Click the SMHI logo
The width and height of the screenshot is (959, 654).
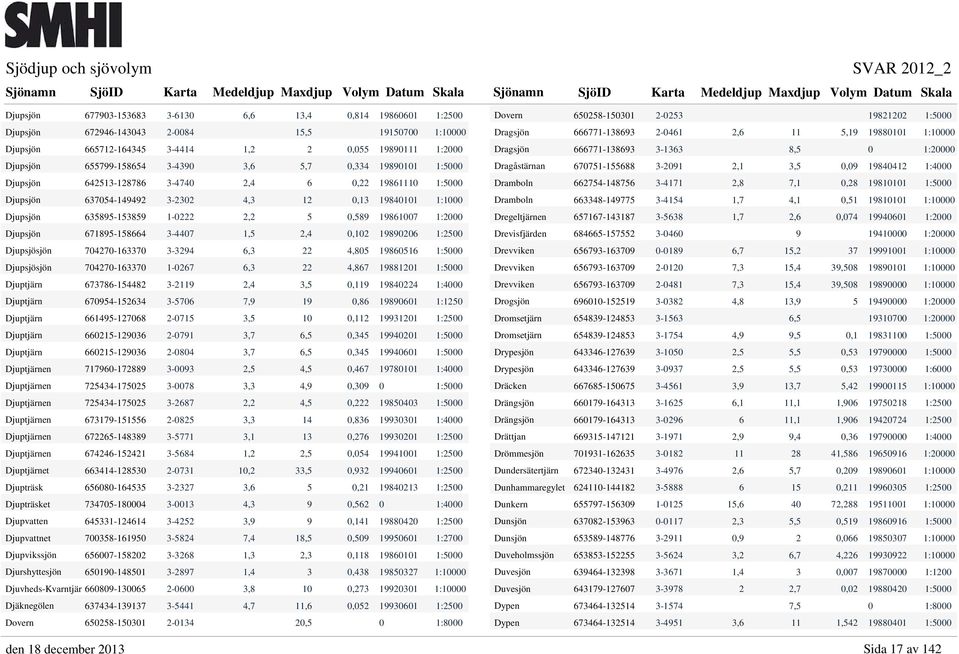(64, 25)
